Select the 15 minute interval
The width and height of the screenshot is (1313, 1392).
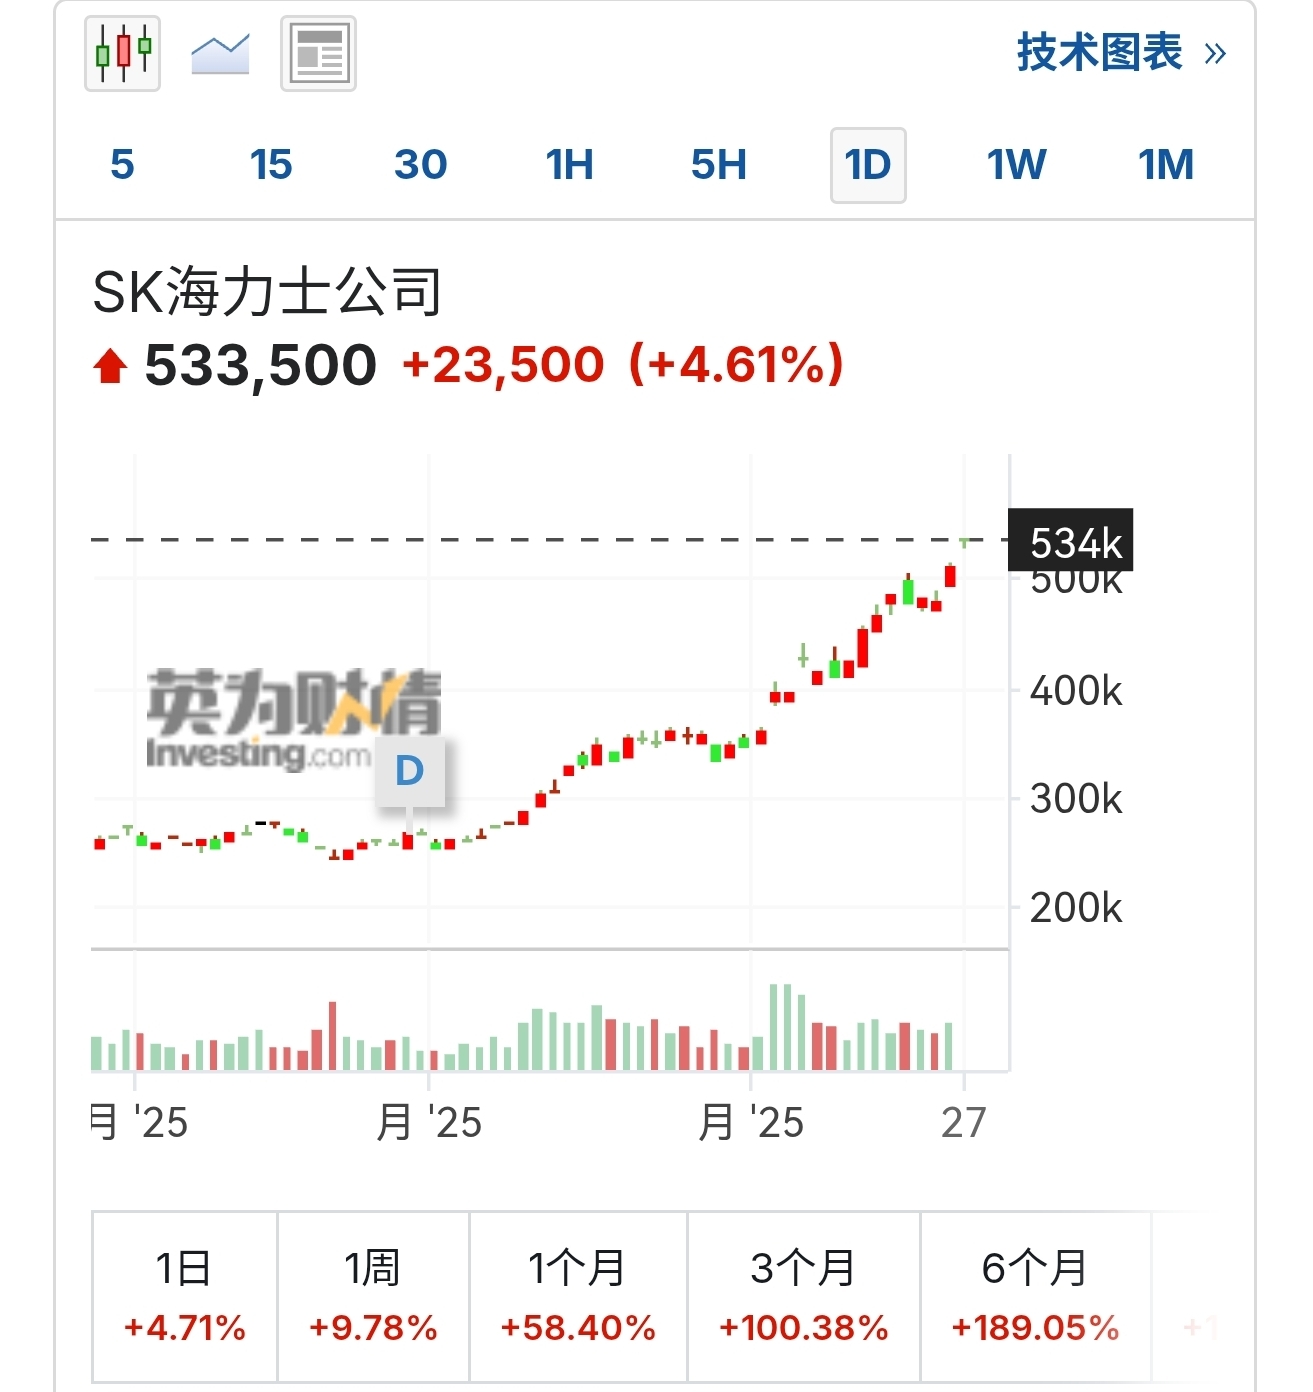271,165
